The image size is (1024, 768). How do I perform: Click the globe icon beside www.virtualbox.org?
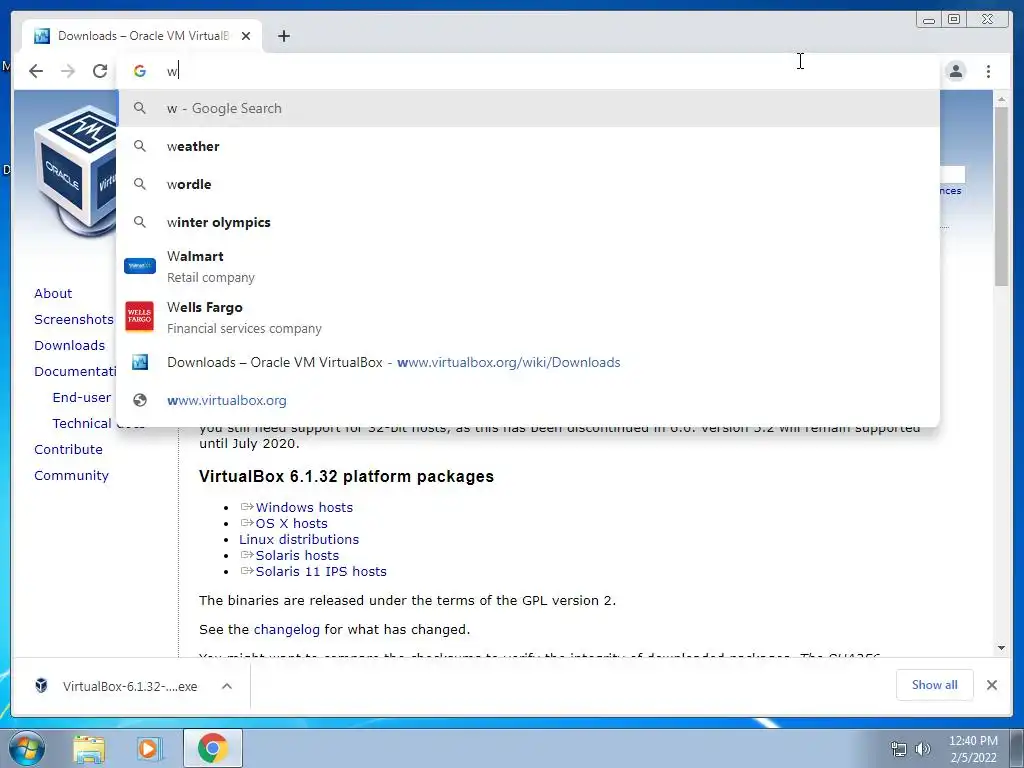point(140,400)
